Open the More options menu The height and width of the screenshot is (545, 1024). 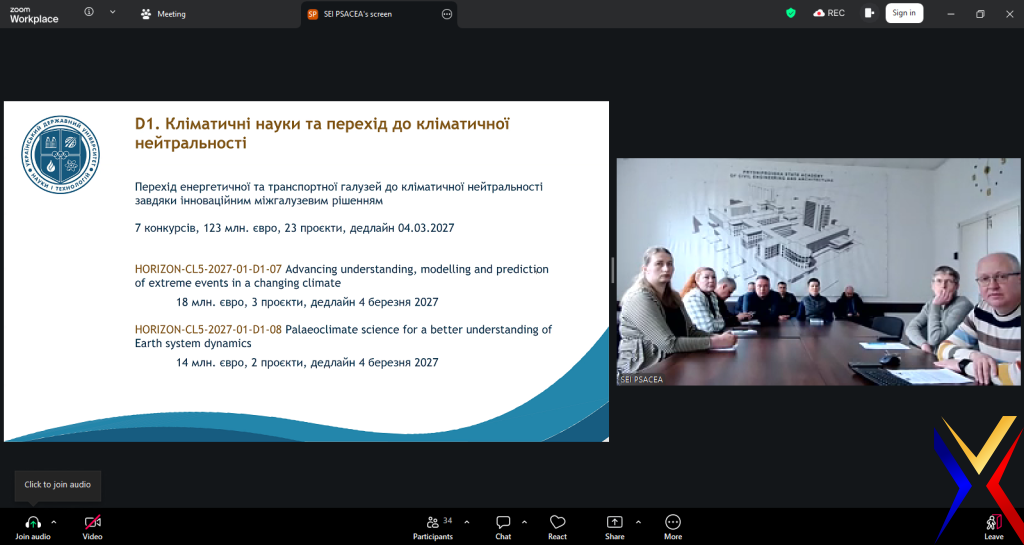673,522
